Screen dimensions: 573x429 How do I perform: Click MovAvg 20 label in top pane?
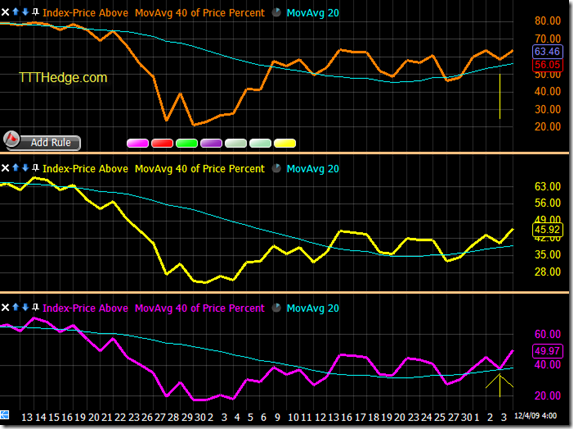coord(313,13)
